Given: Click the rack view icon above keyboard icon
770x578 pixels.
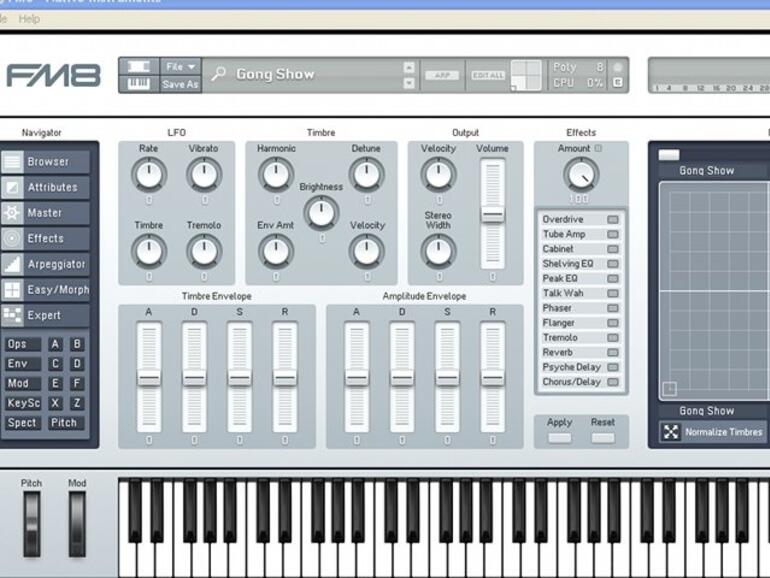Looking at the screenshot, I should 138,66.
